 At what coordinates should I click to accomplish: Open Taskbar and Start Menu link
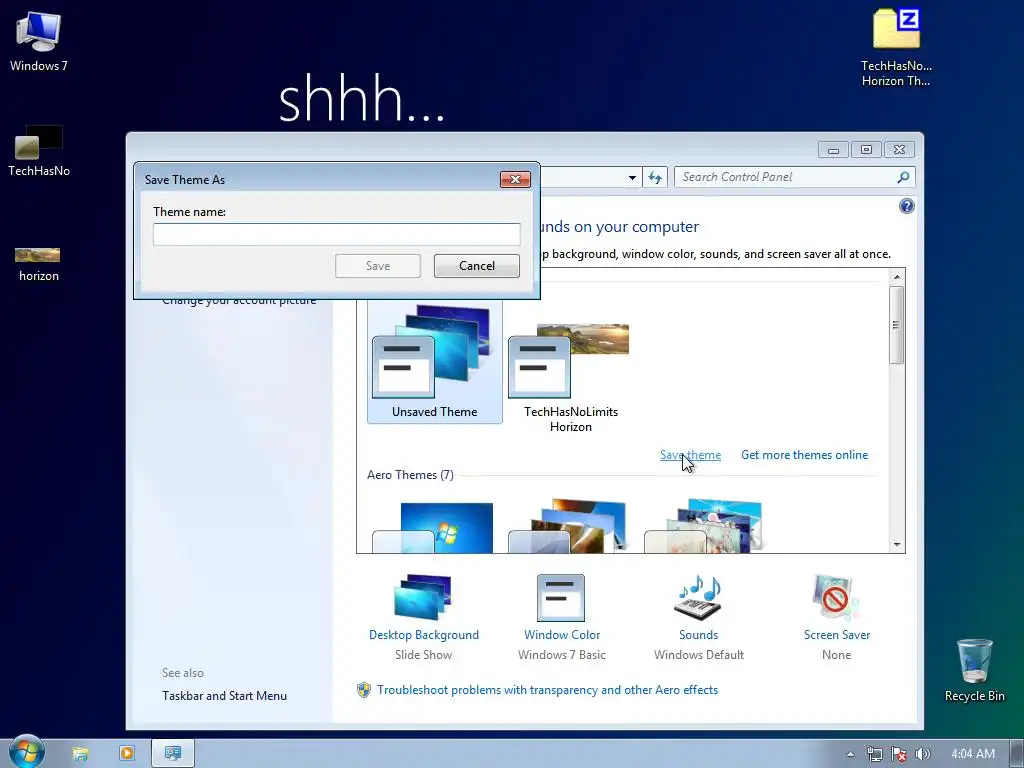pos(225,696)
